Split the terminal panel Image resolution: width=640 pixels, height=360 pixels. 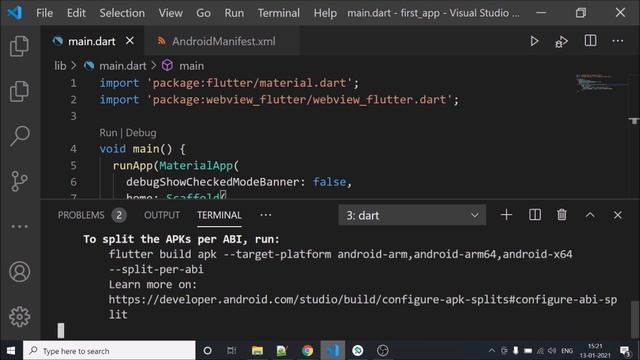tap(535, 215)
